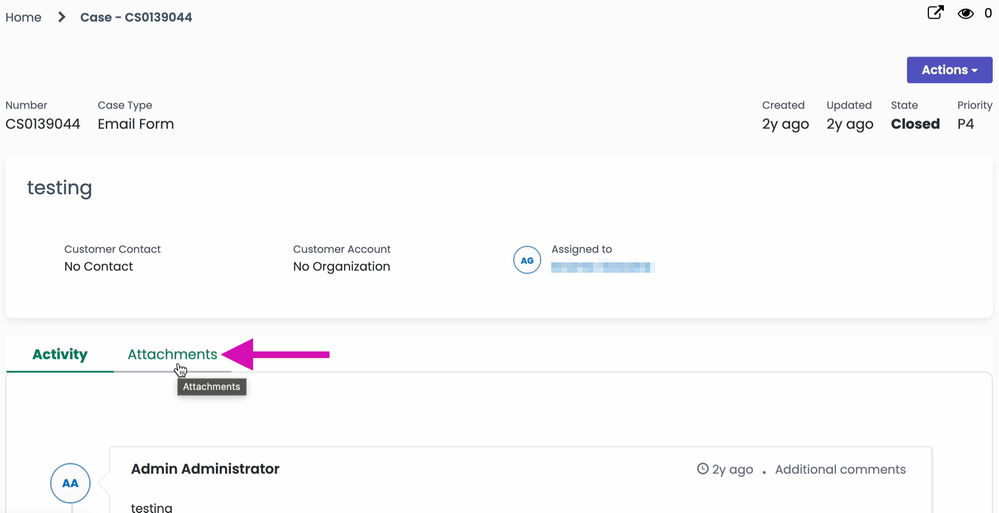Click the Closed state value
This screenshot has height=513, width=999.
point(915,124)
